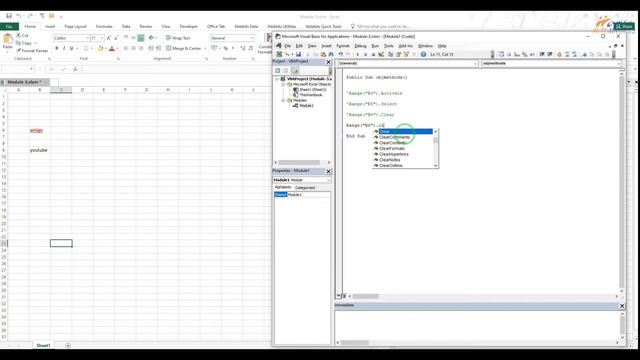
Task: Click the Font Color red A icon
Action: pos(112,49)
